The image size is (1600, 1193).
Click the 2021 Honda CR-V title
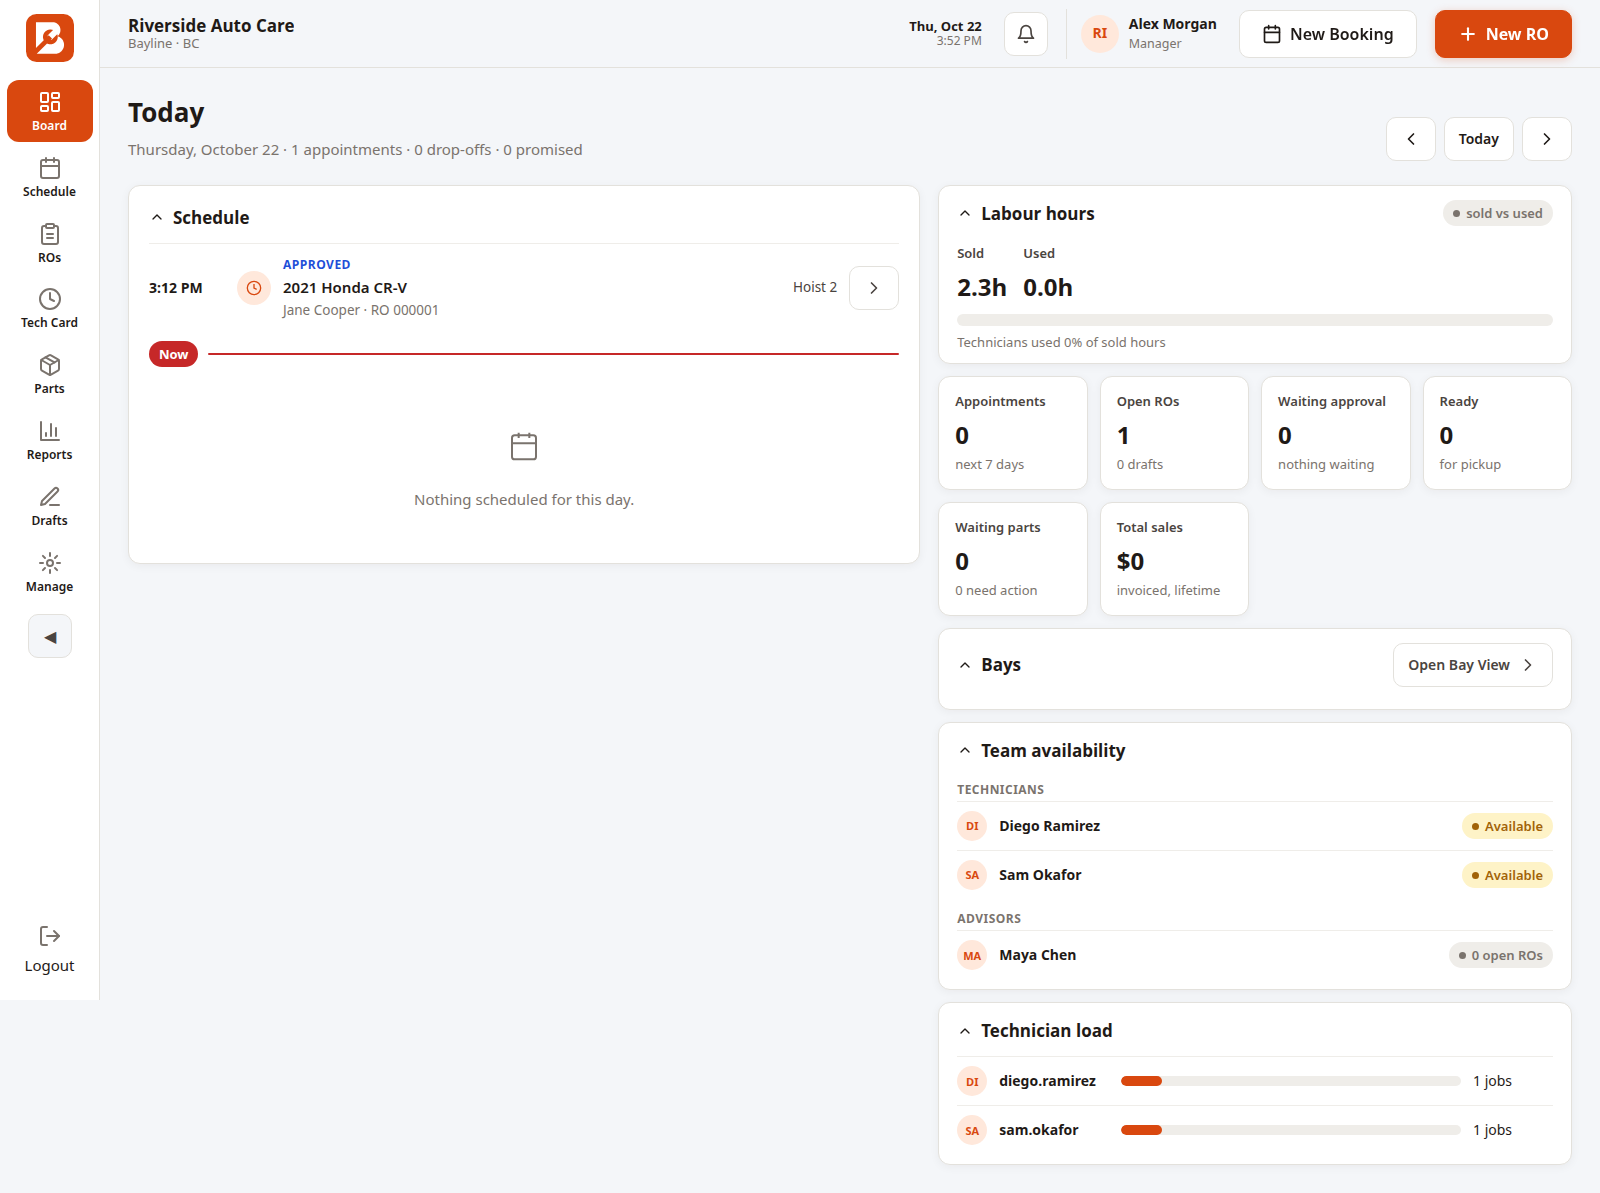point(345,288)
